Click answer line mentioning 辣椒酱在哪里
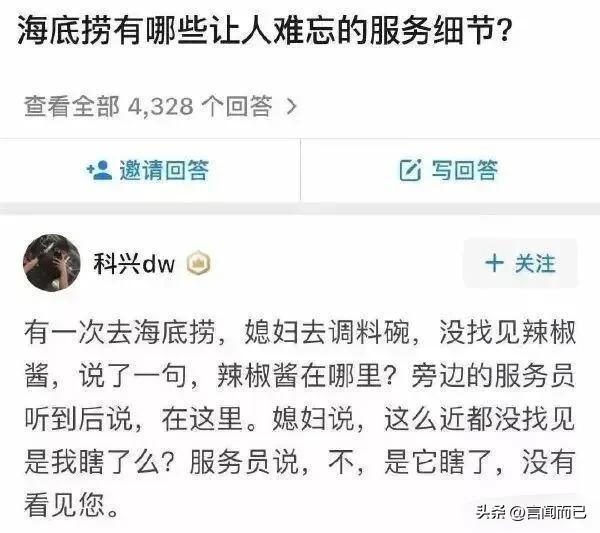 pyautogui.click(x=300, y=375)
